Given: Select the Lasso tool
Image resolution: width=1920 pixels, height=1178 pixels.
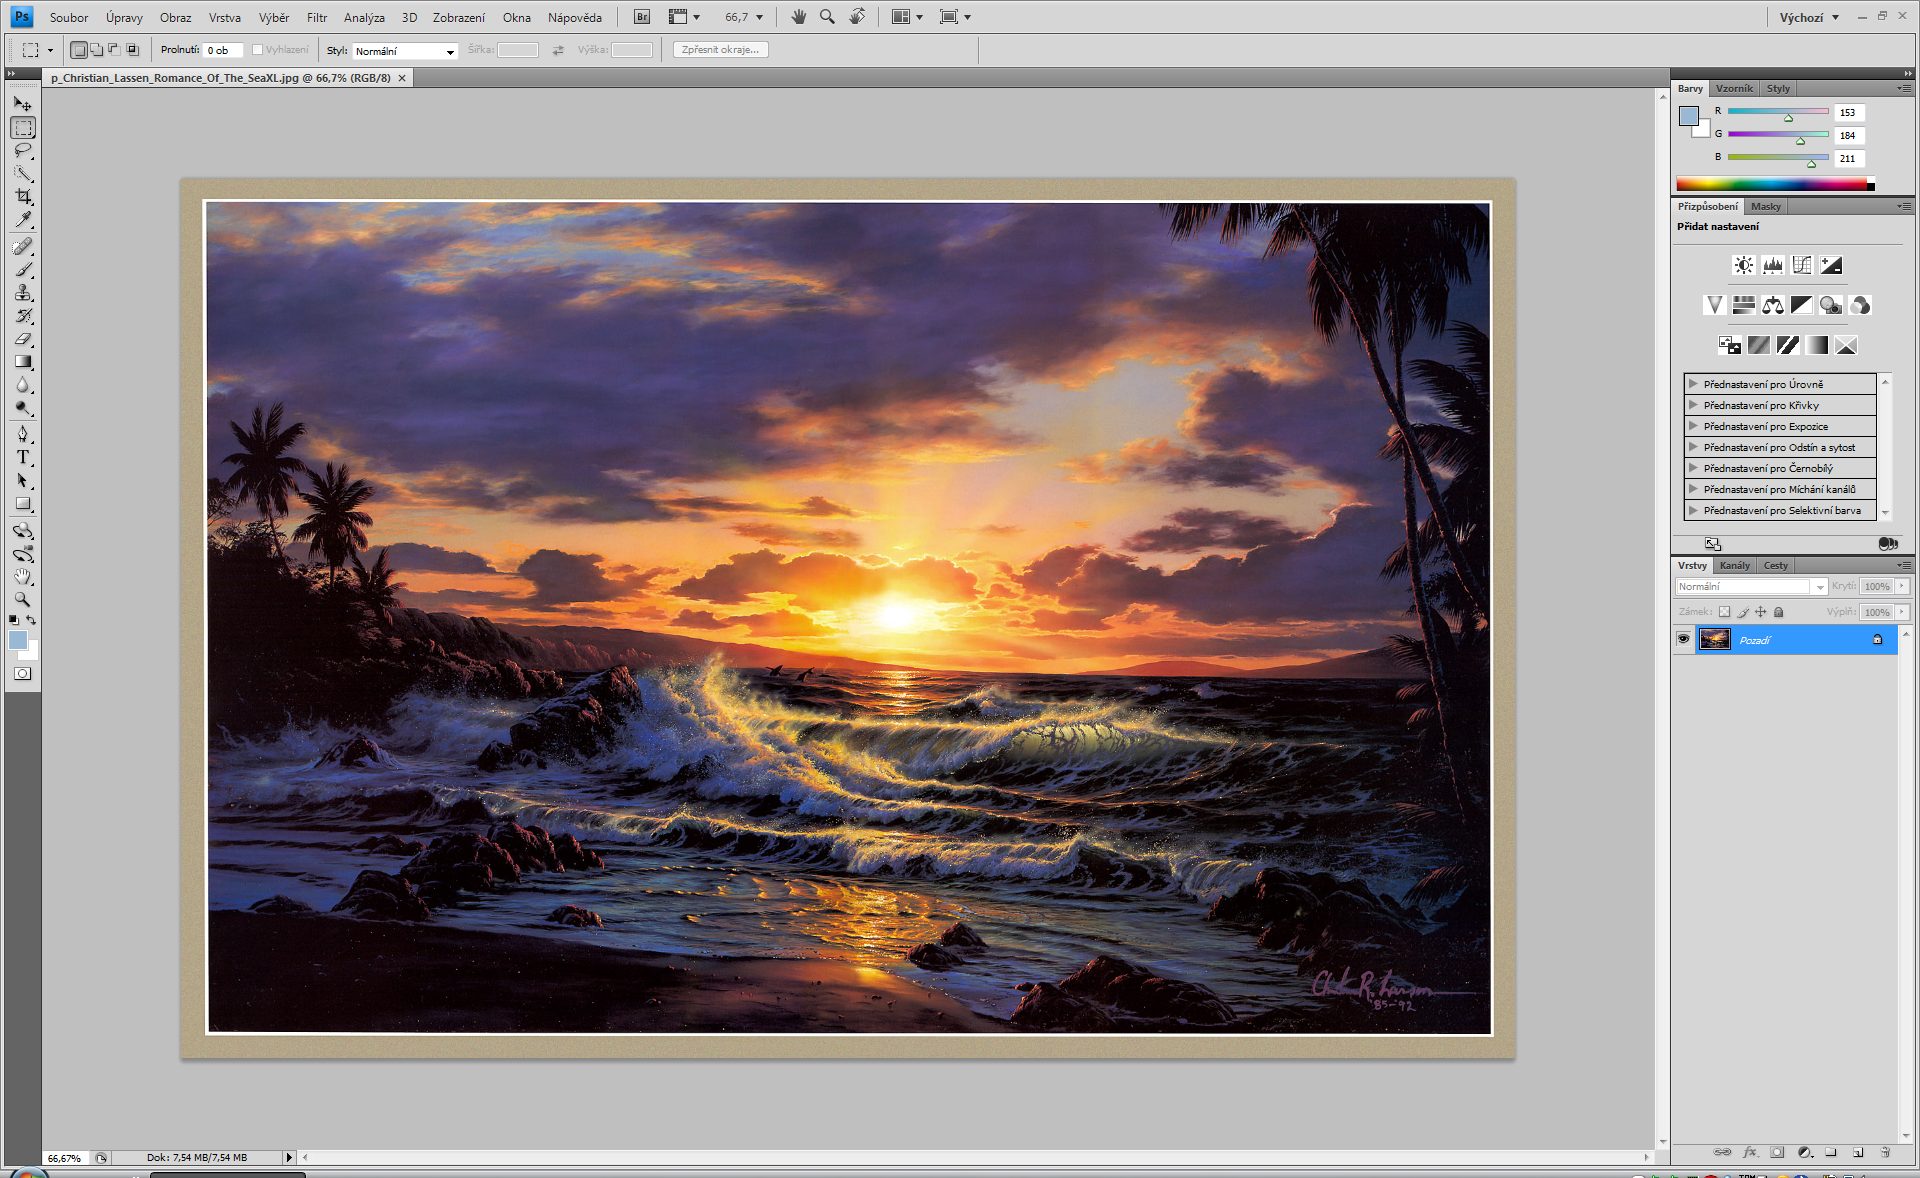Looking at the screenshot, I should point(23,151).
